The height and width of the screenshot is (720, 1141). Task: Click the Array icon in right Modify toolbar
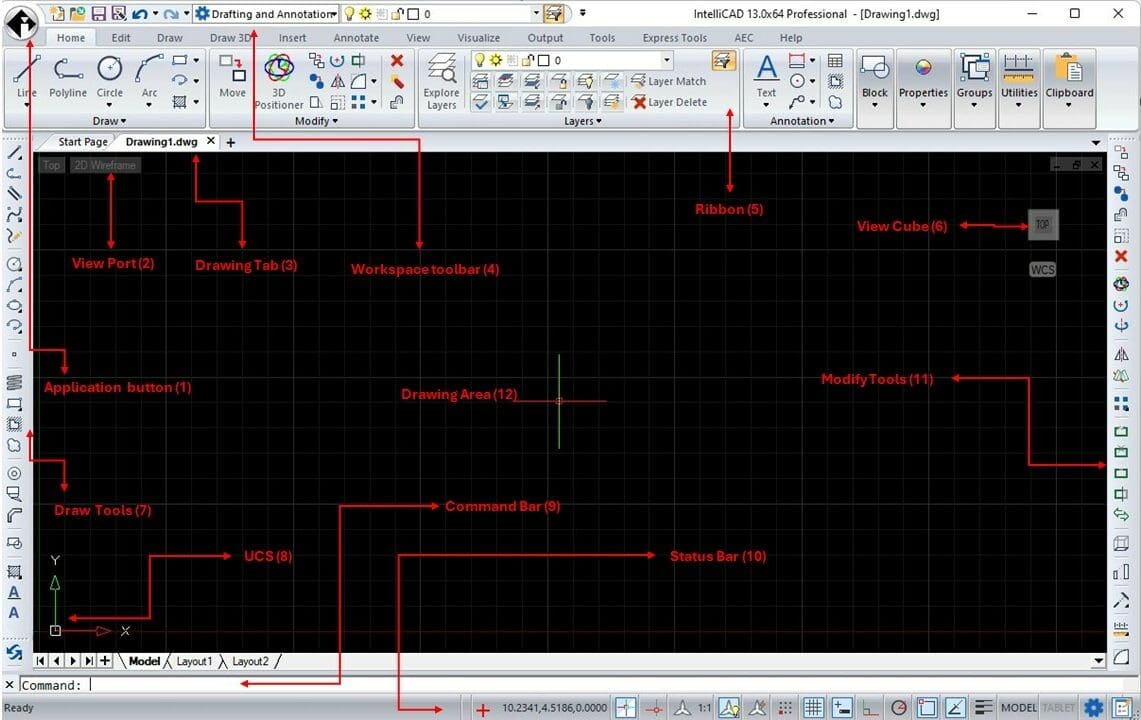(1121, 403)
